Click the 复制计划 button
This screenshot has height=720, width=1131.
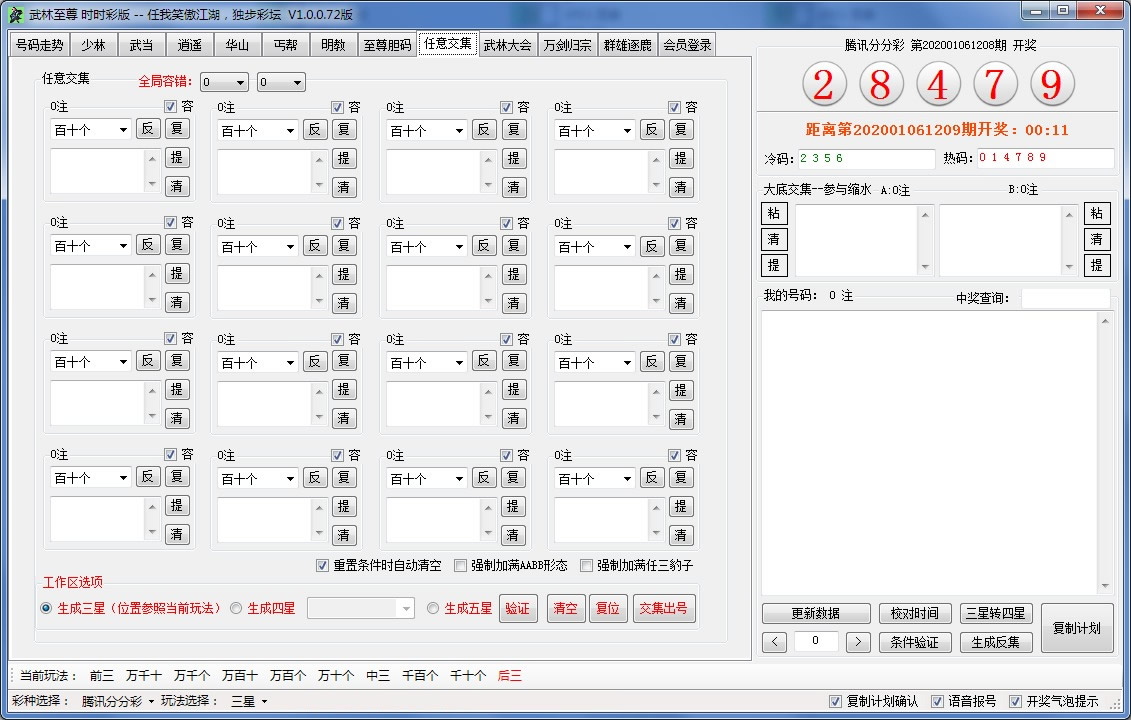[x=1076, y=628]
